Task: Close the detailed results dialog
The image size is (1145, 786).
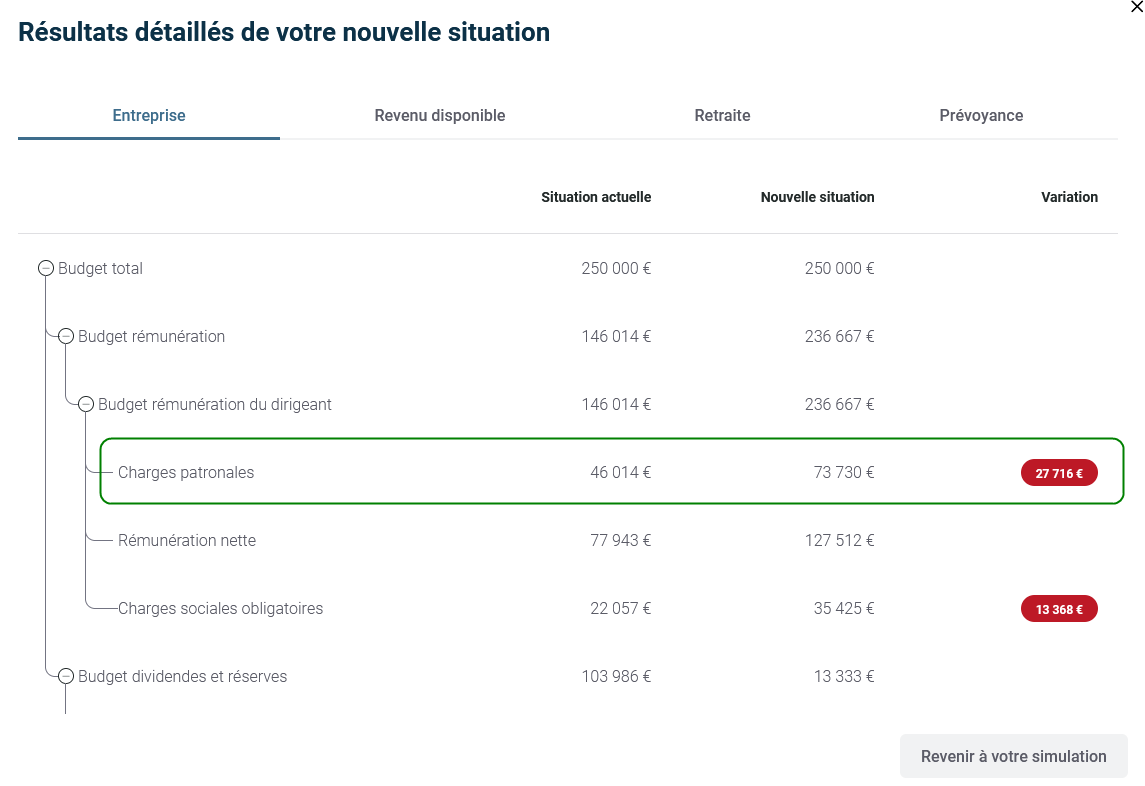Action: coord(1136,7)
